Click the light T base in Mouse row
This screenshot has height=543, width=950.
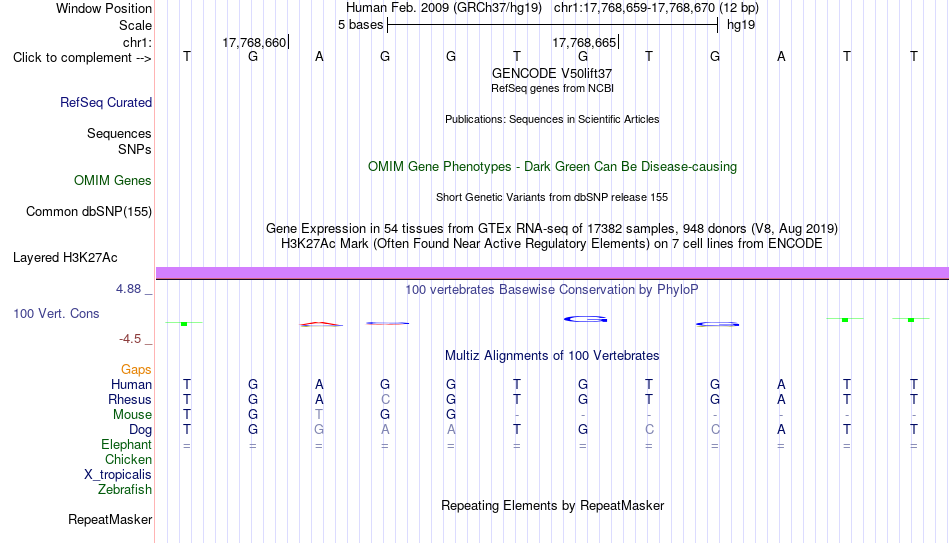(x=319, y=415)
